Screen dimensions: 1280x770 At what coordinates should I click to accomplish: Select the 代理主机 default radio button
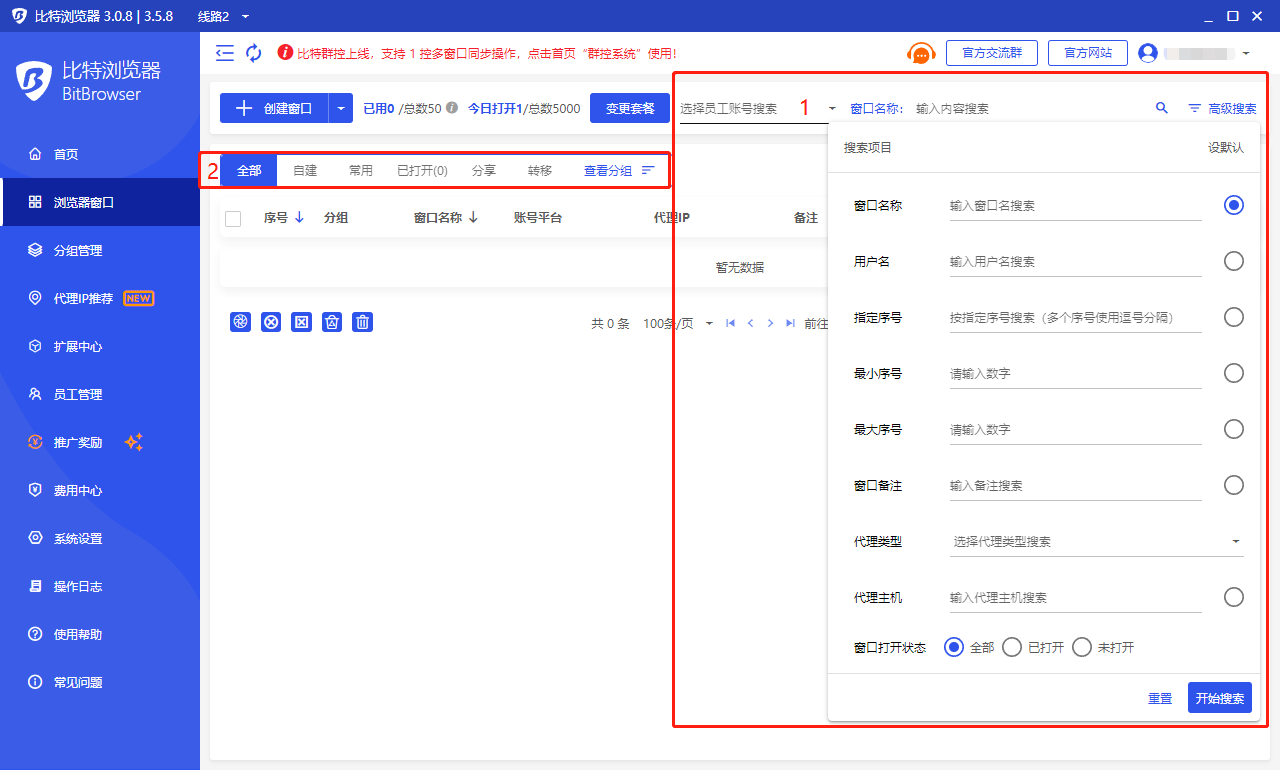point(1234,597)
